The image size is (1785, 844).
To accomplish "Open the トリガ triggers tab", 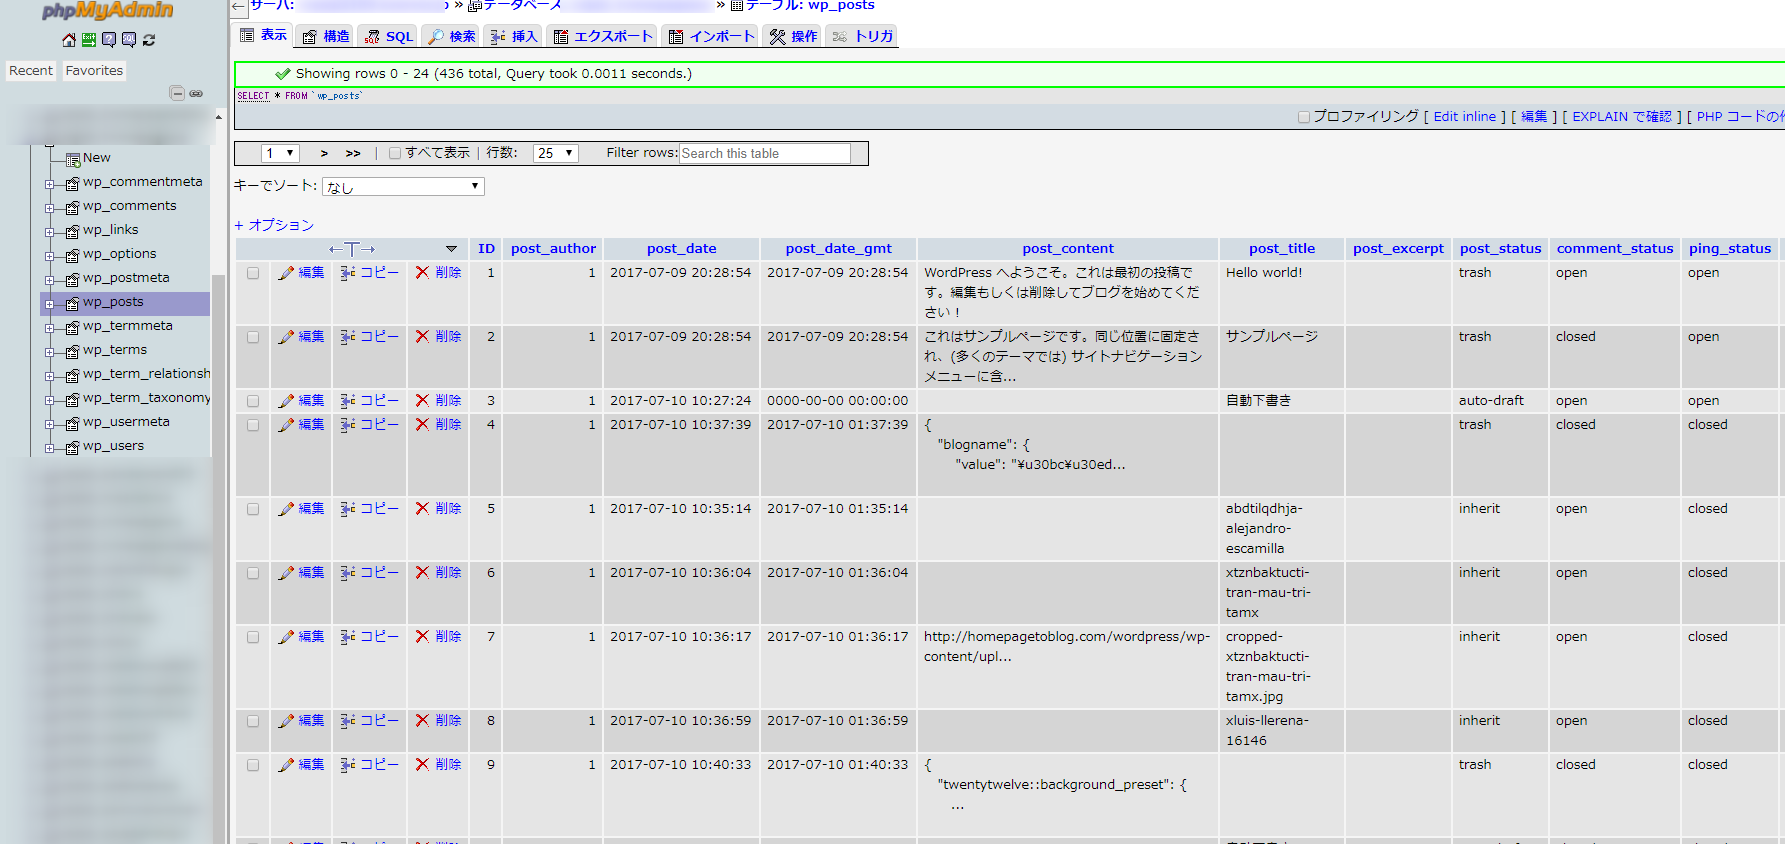I will 862,36.
